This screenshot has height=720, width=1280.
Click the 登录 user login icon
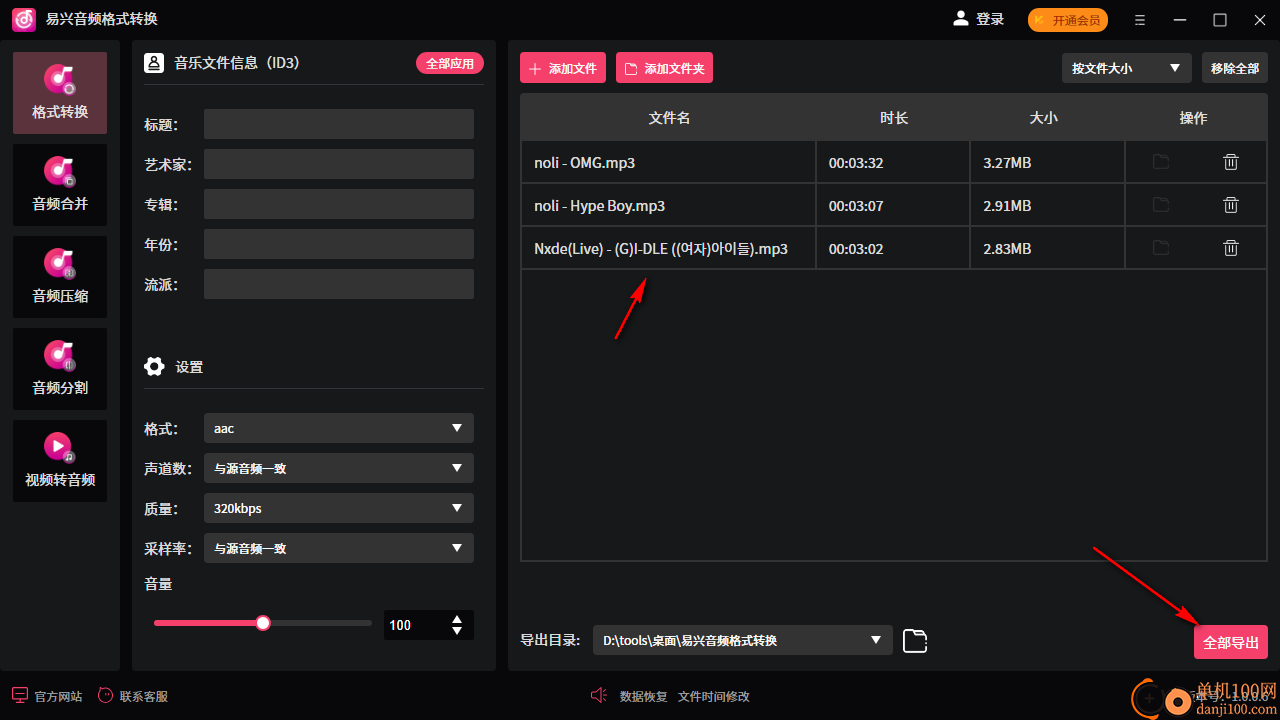coord(961,19)
